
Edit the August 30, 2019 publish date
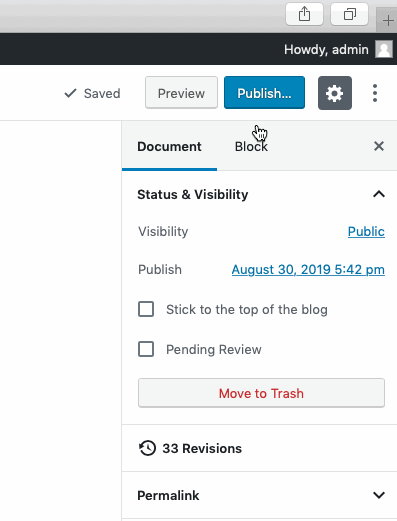point(308,269)
